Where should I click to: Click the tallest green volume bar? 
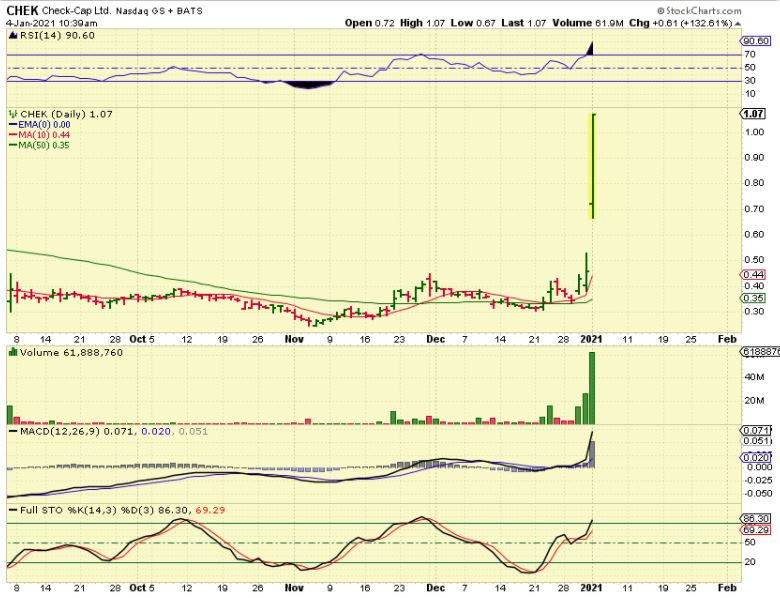[592, 387]
